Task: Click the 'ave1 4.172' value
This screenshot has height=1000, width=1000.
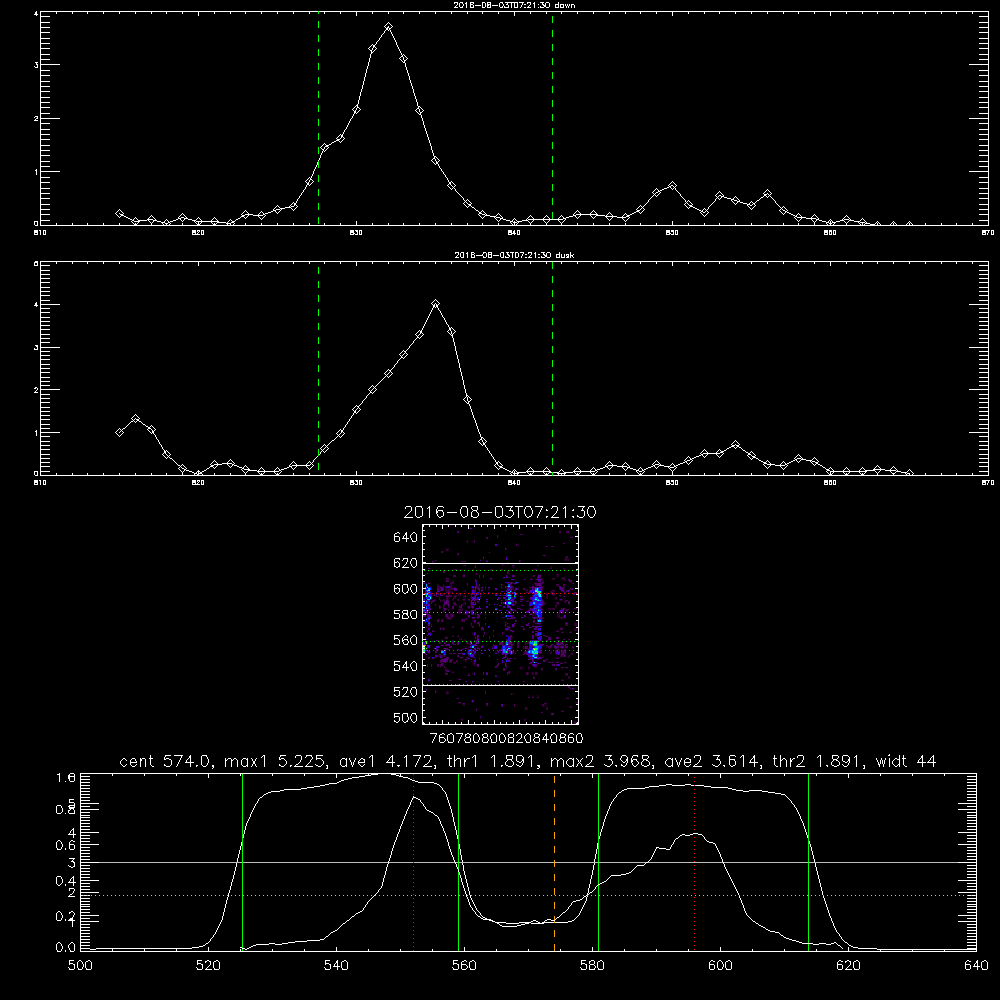Action: point(386,761)
